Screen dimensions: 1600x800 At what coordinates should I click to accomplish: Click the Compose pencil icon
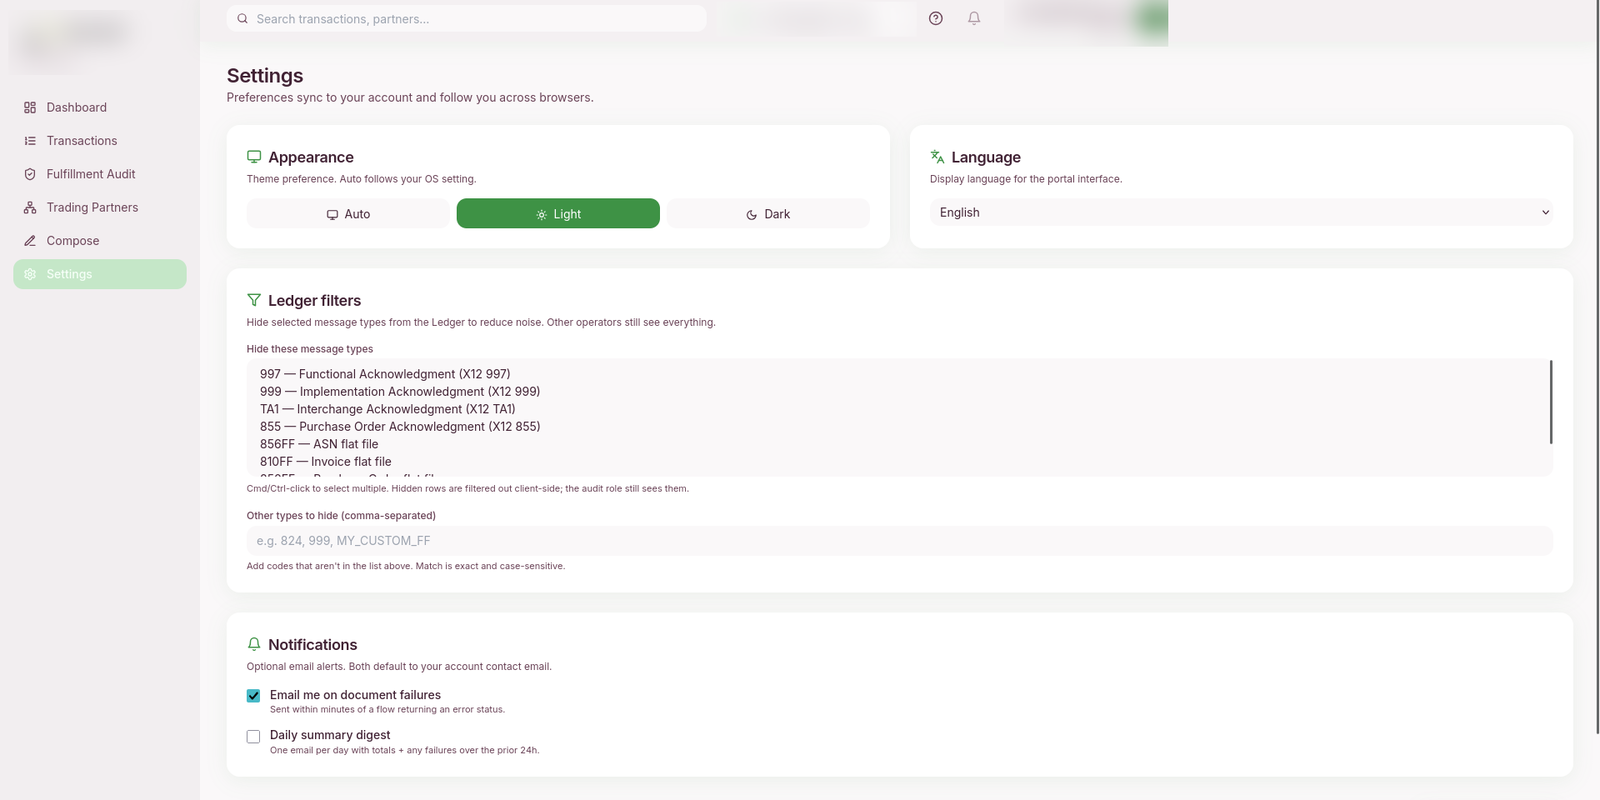(x=30, y=241)
